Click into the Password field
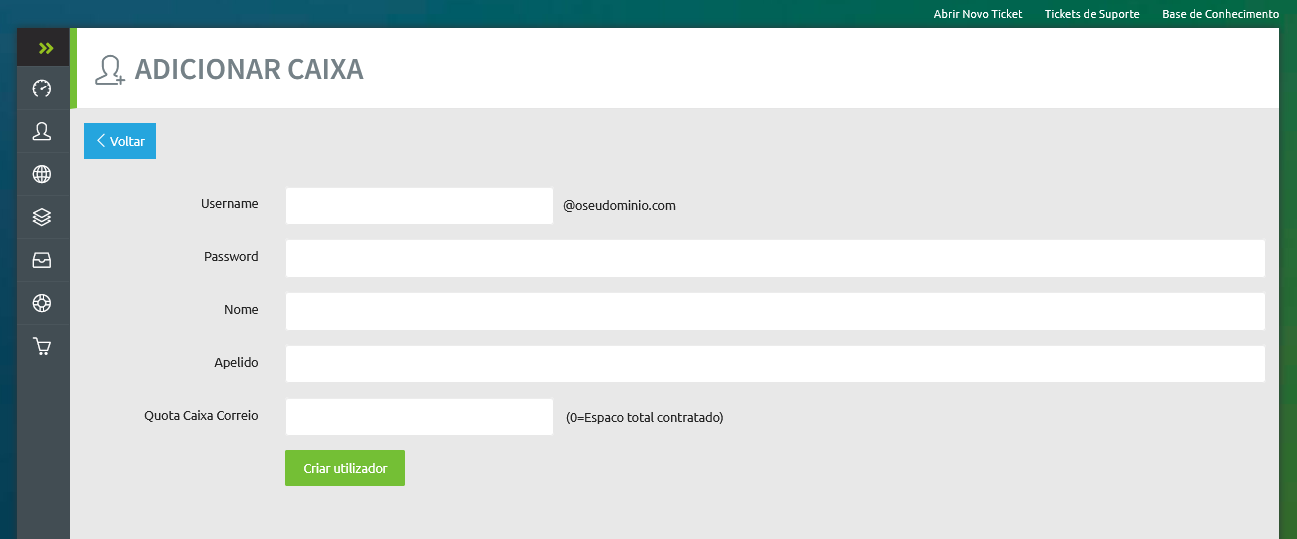This screenshot has width=1297, height=539. [775, 258]
